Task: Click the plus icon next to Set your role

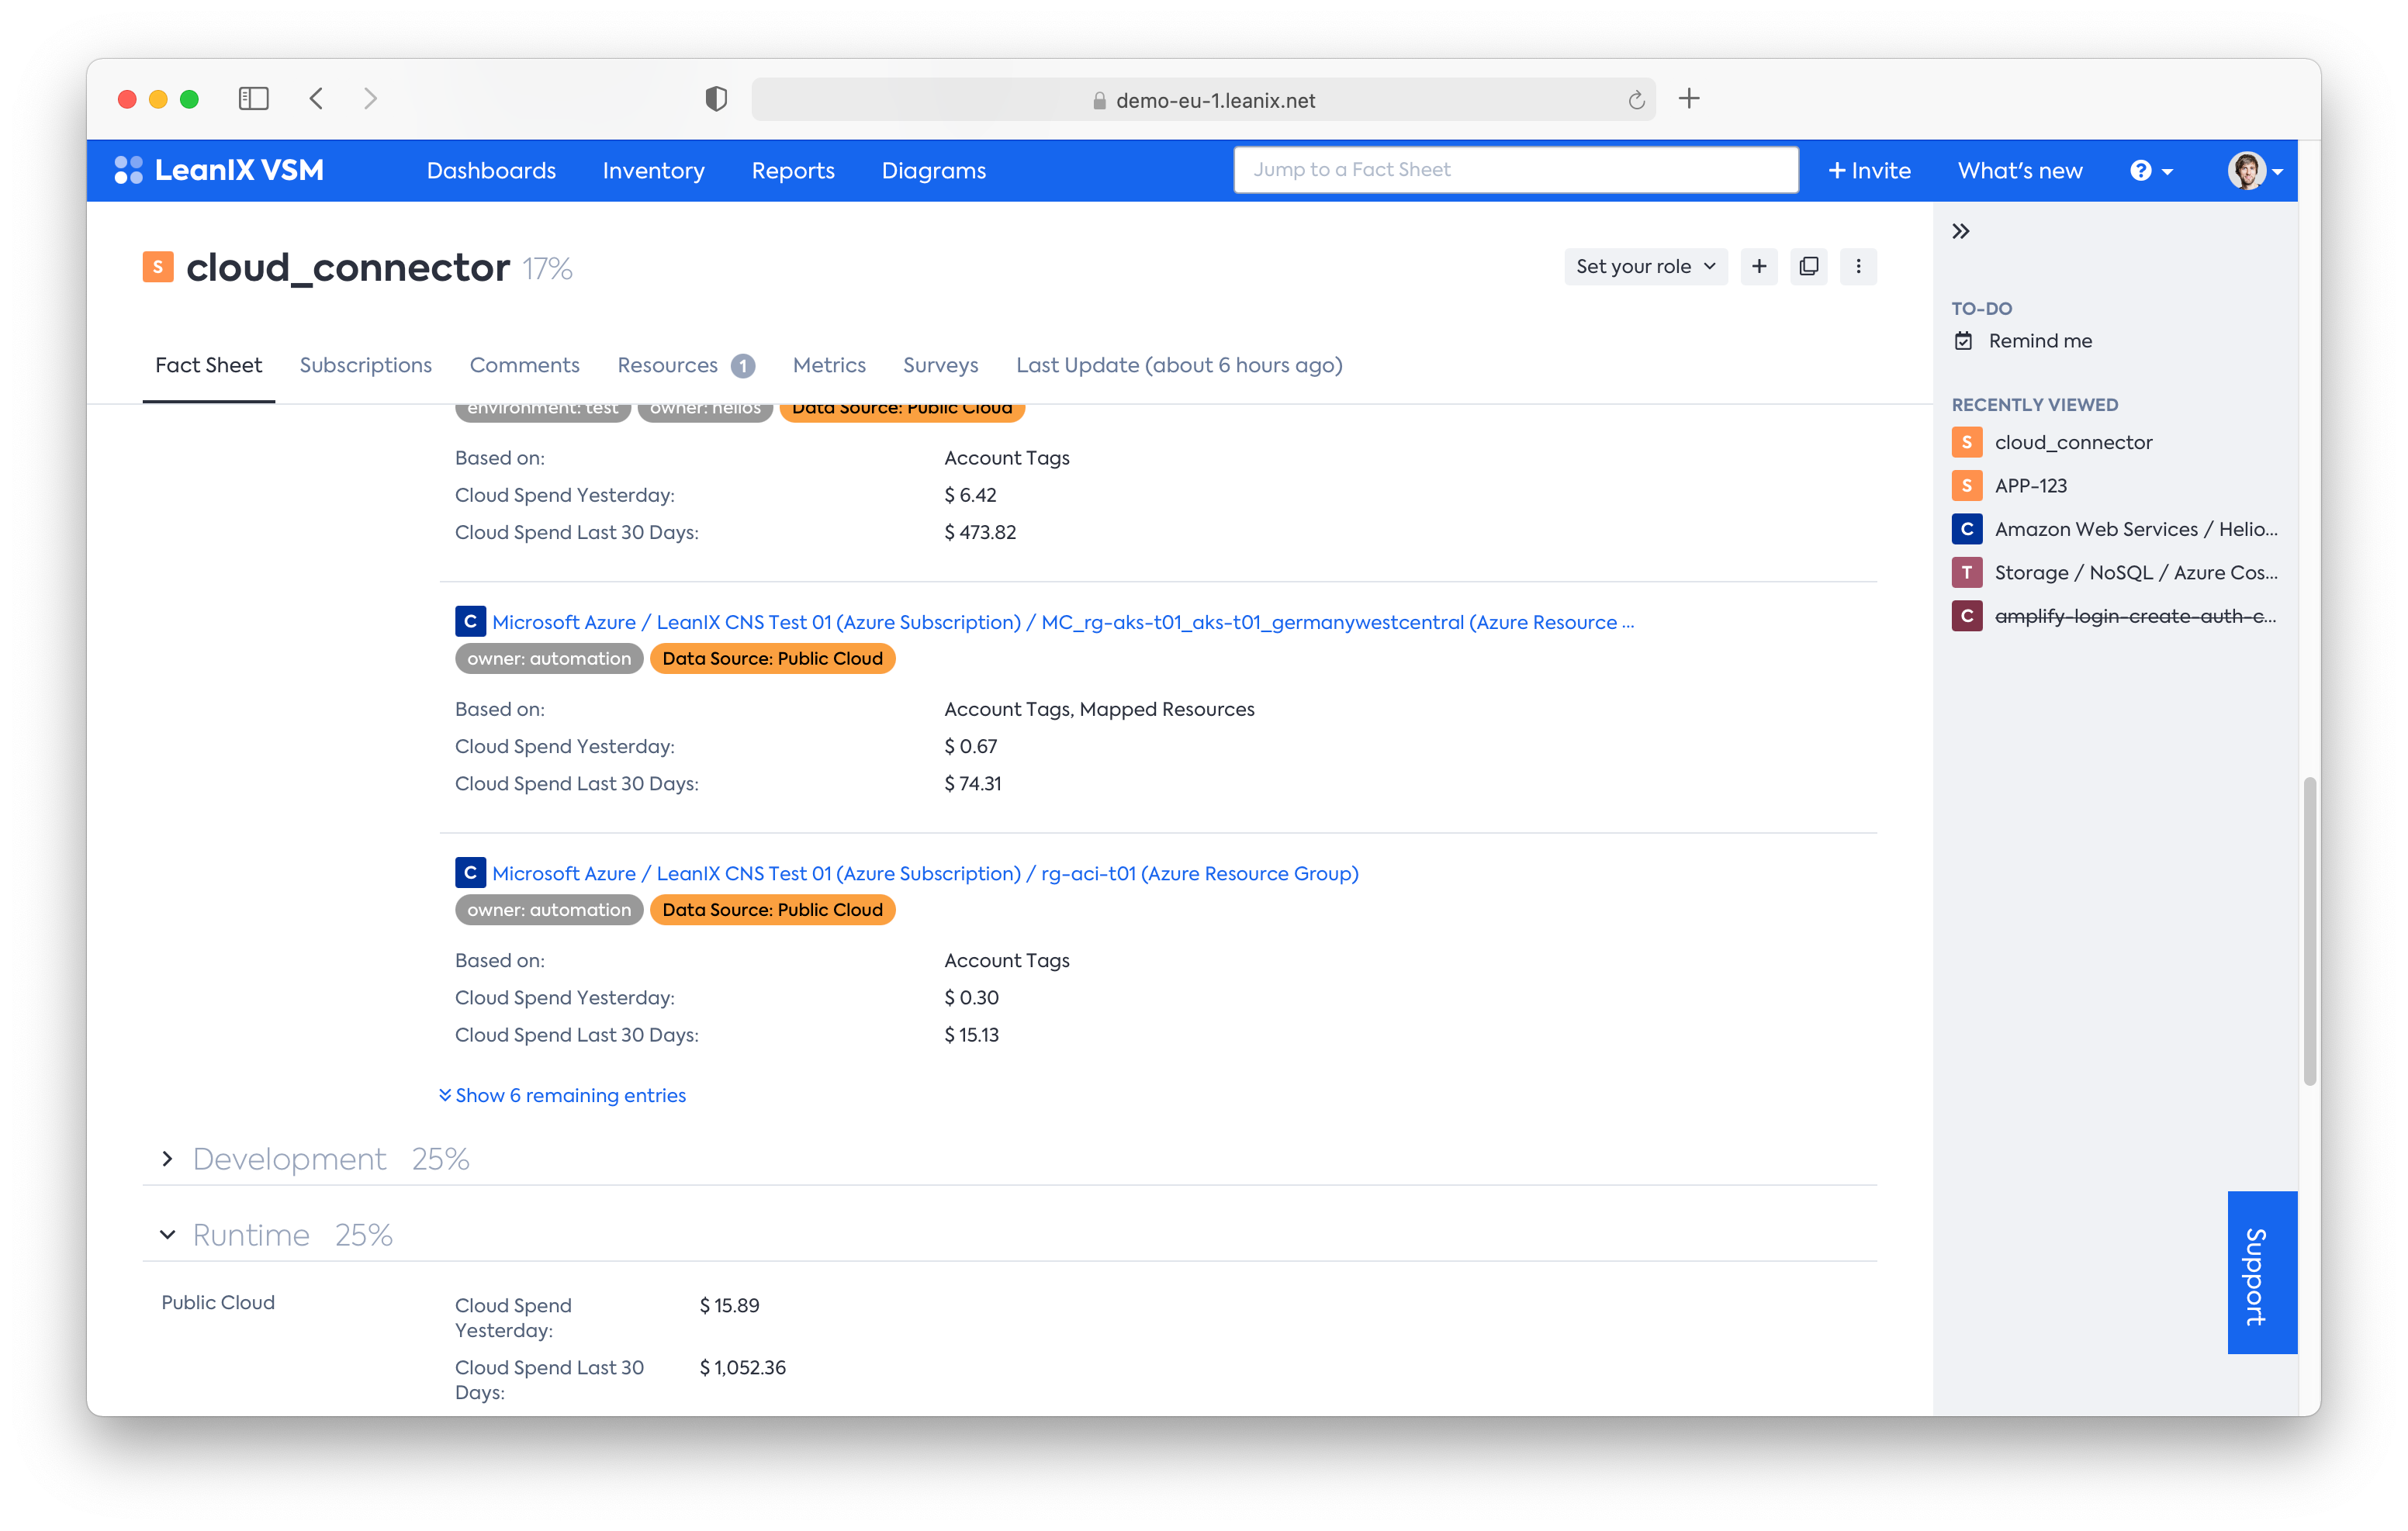Action: 1759,266
